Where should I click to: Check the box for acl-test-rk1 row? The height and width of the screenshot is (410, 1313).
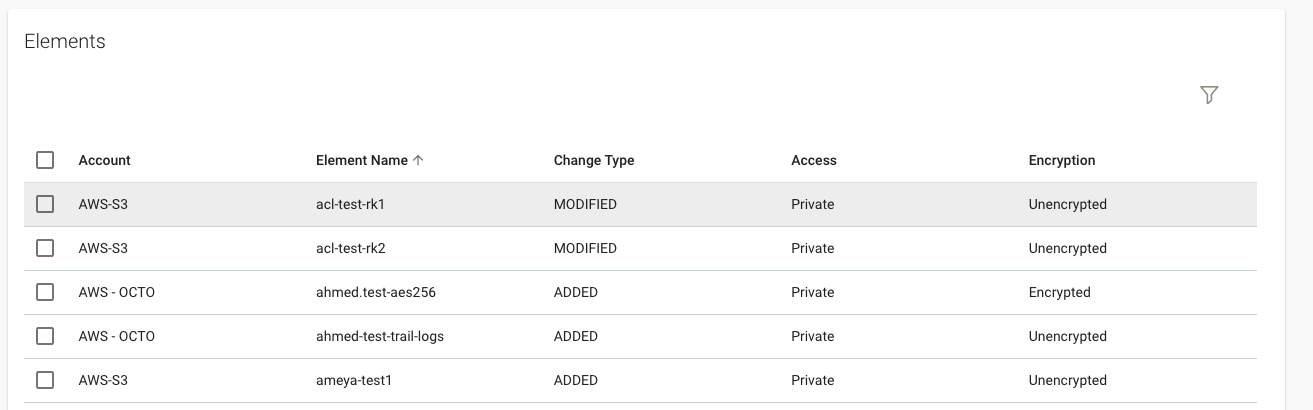click(x=45, y=204)
